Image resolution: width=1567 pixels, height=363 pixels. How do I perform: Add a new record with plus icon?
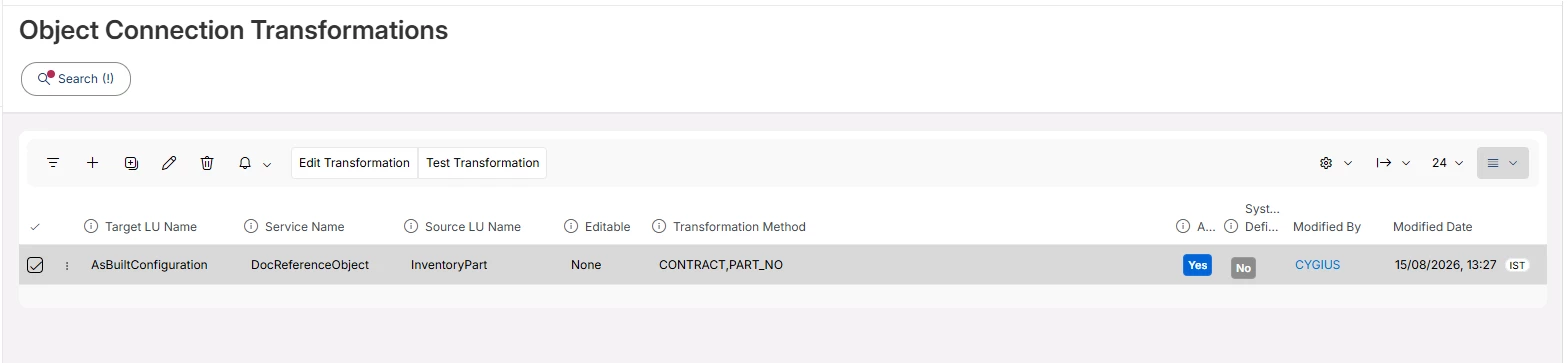pyautogui.click(x=92, y=163)
